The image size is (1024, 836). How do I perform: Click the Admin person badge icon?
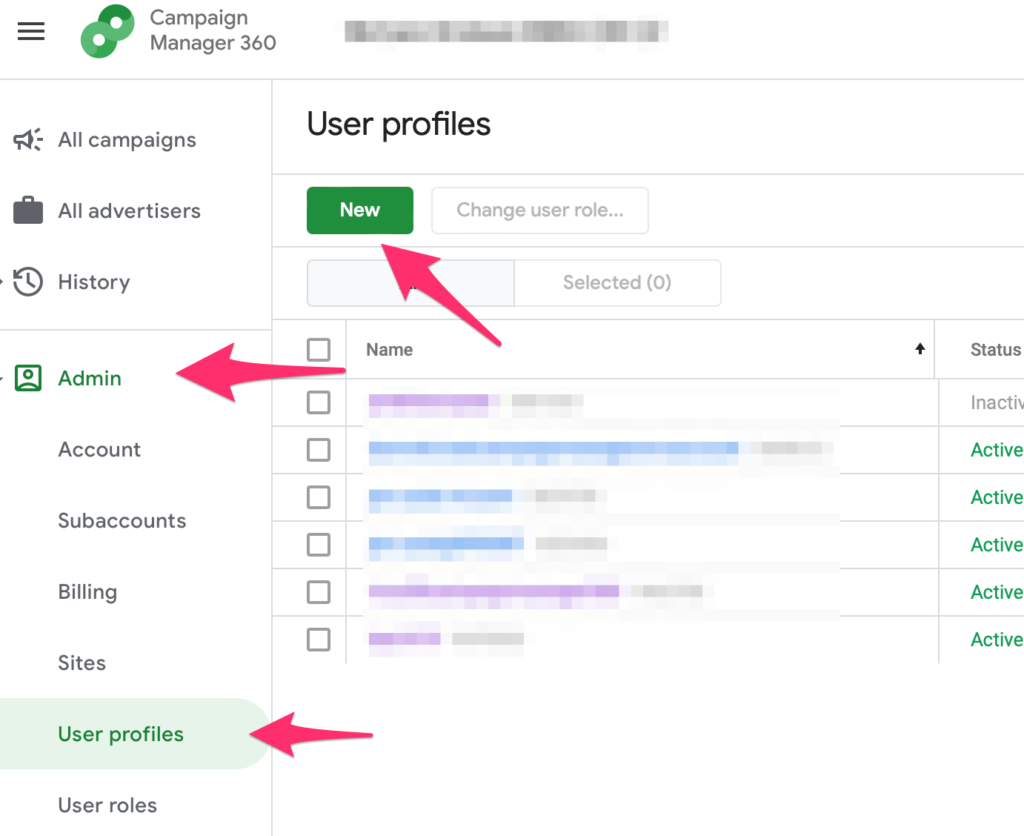(x=28, y=378)
